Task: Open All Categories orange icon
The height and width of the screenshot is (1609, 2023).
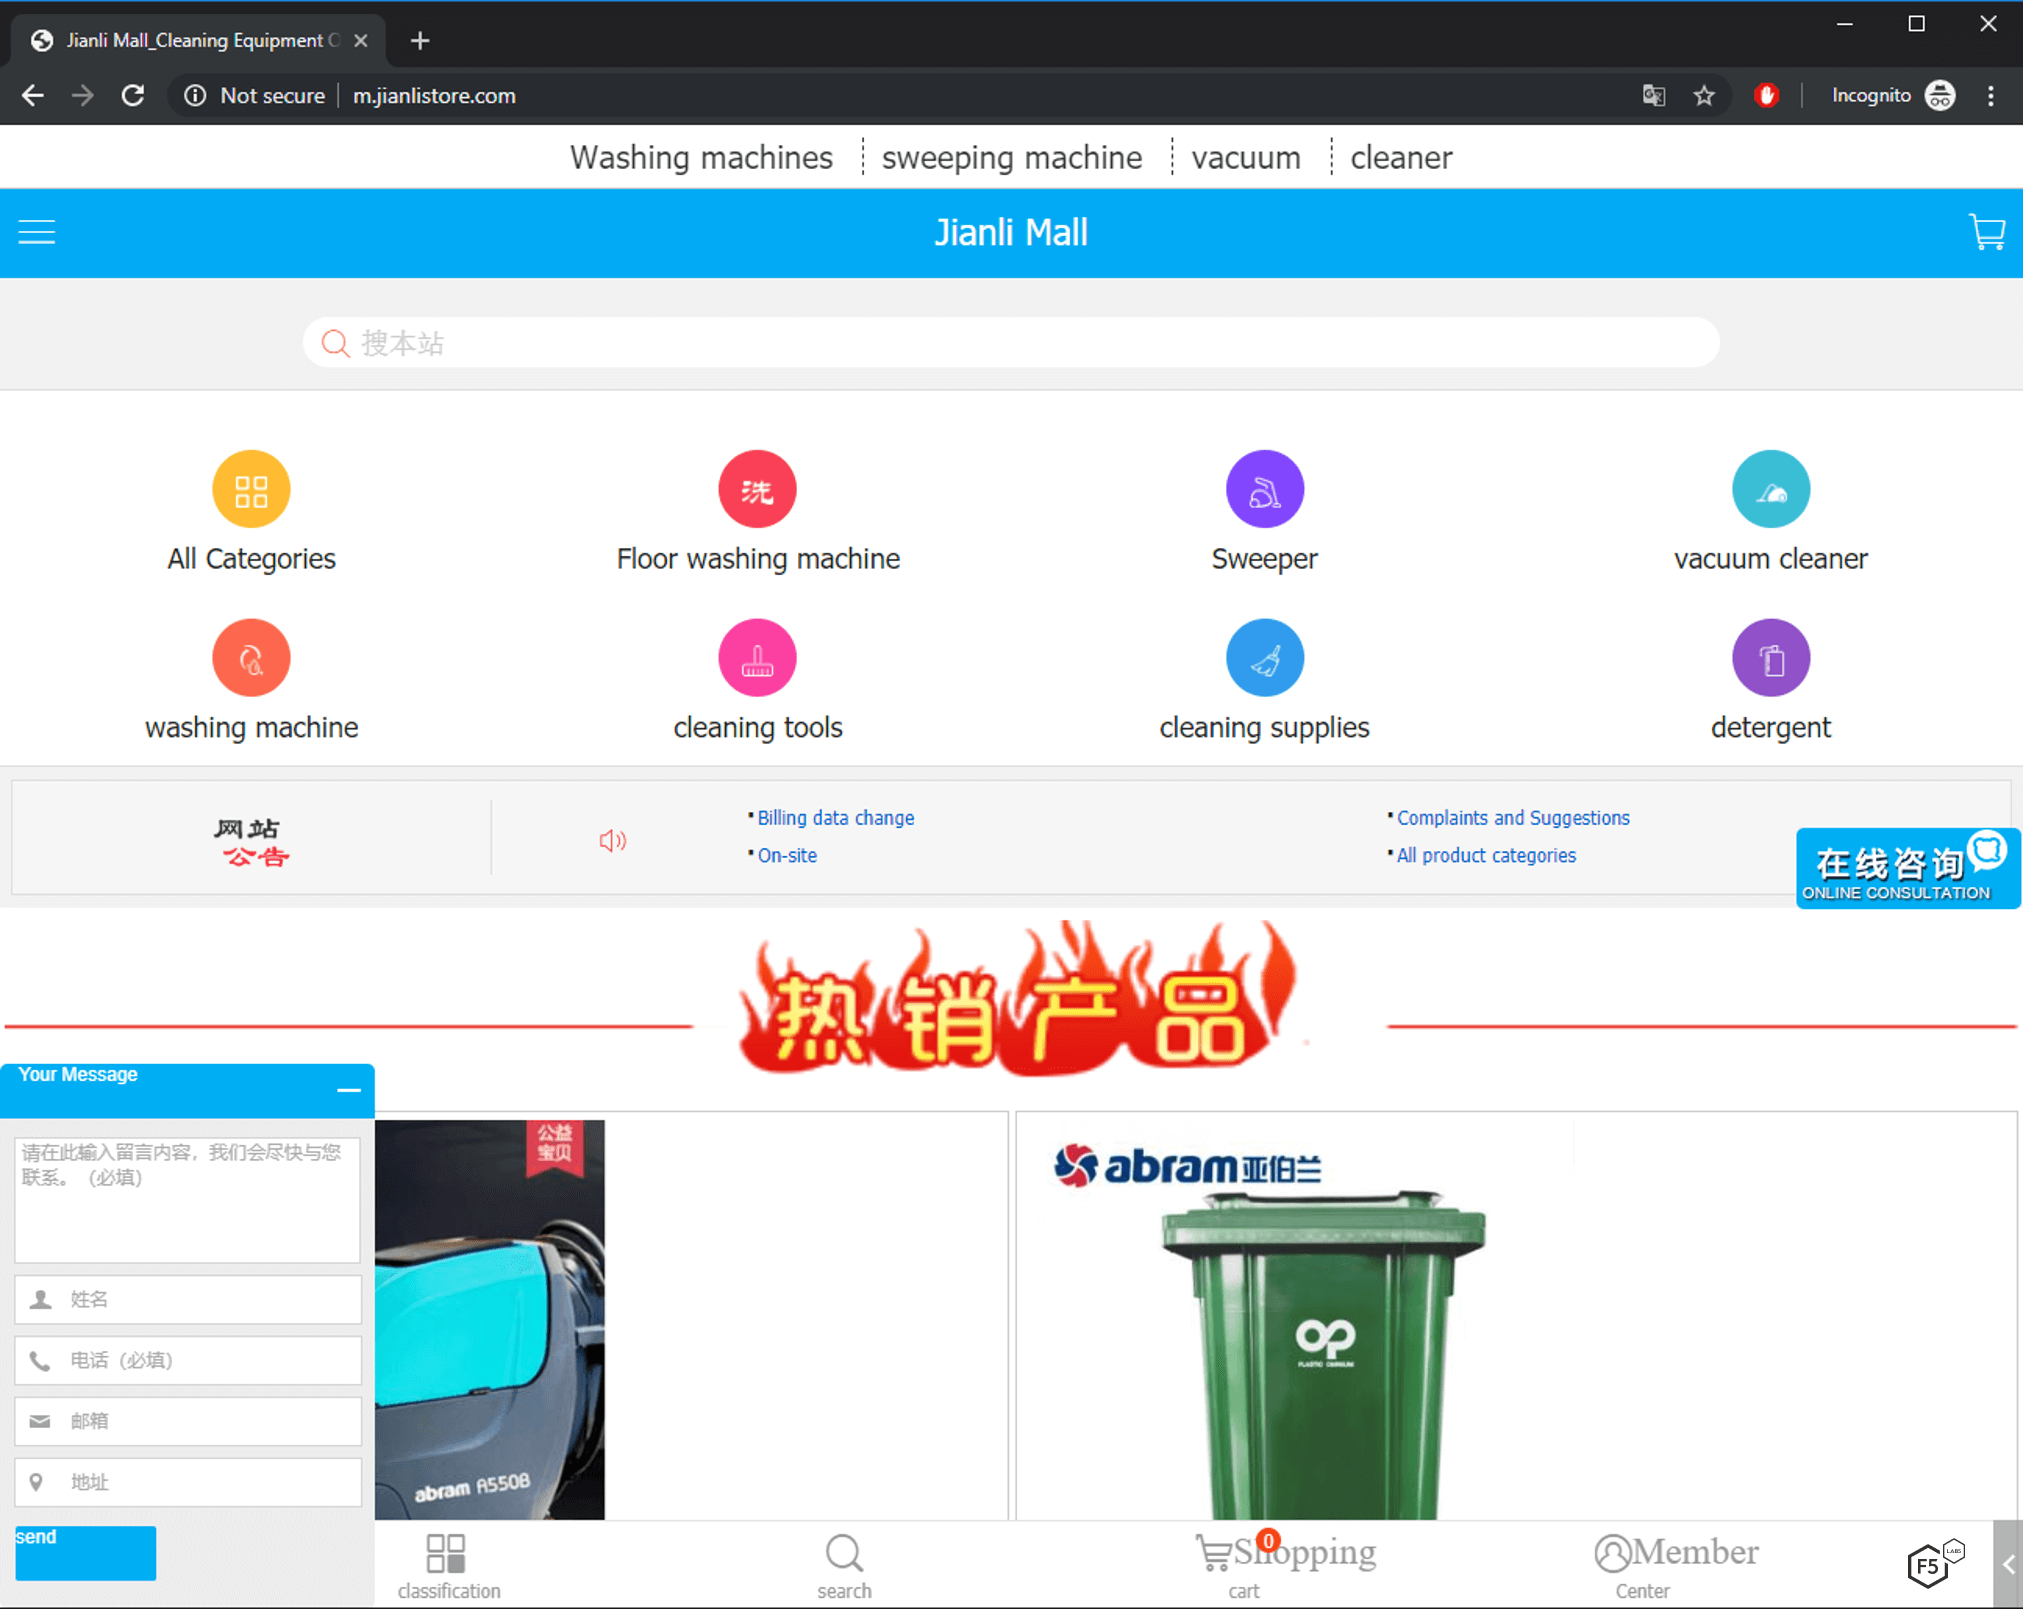Action: pos(251,489)
